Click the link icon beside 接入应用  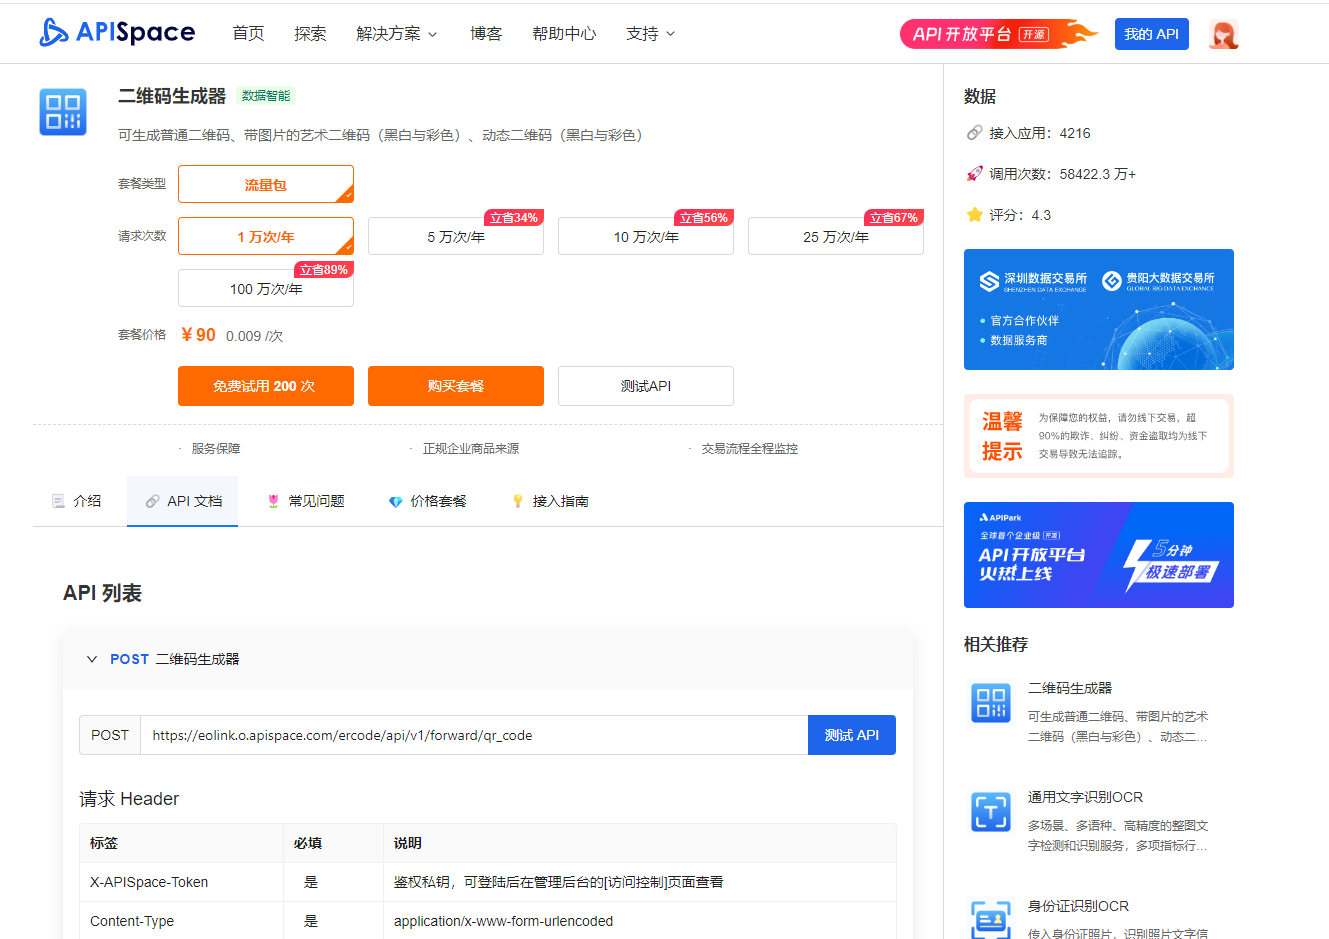pos(974,133)
